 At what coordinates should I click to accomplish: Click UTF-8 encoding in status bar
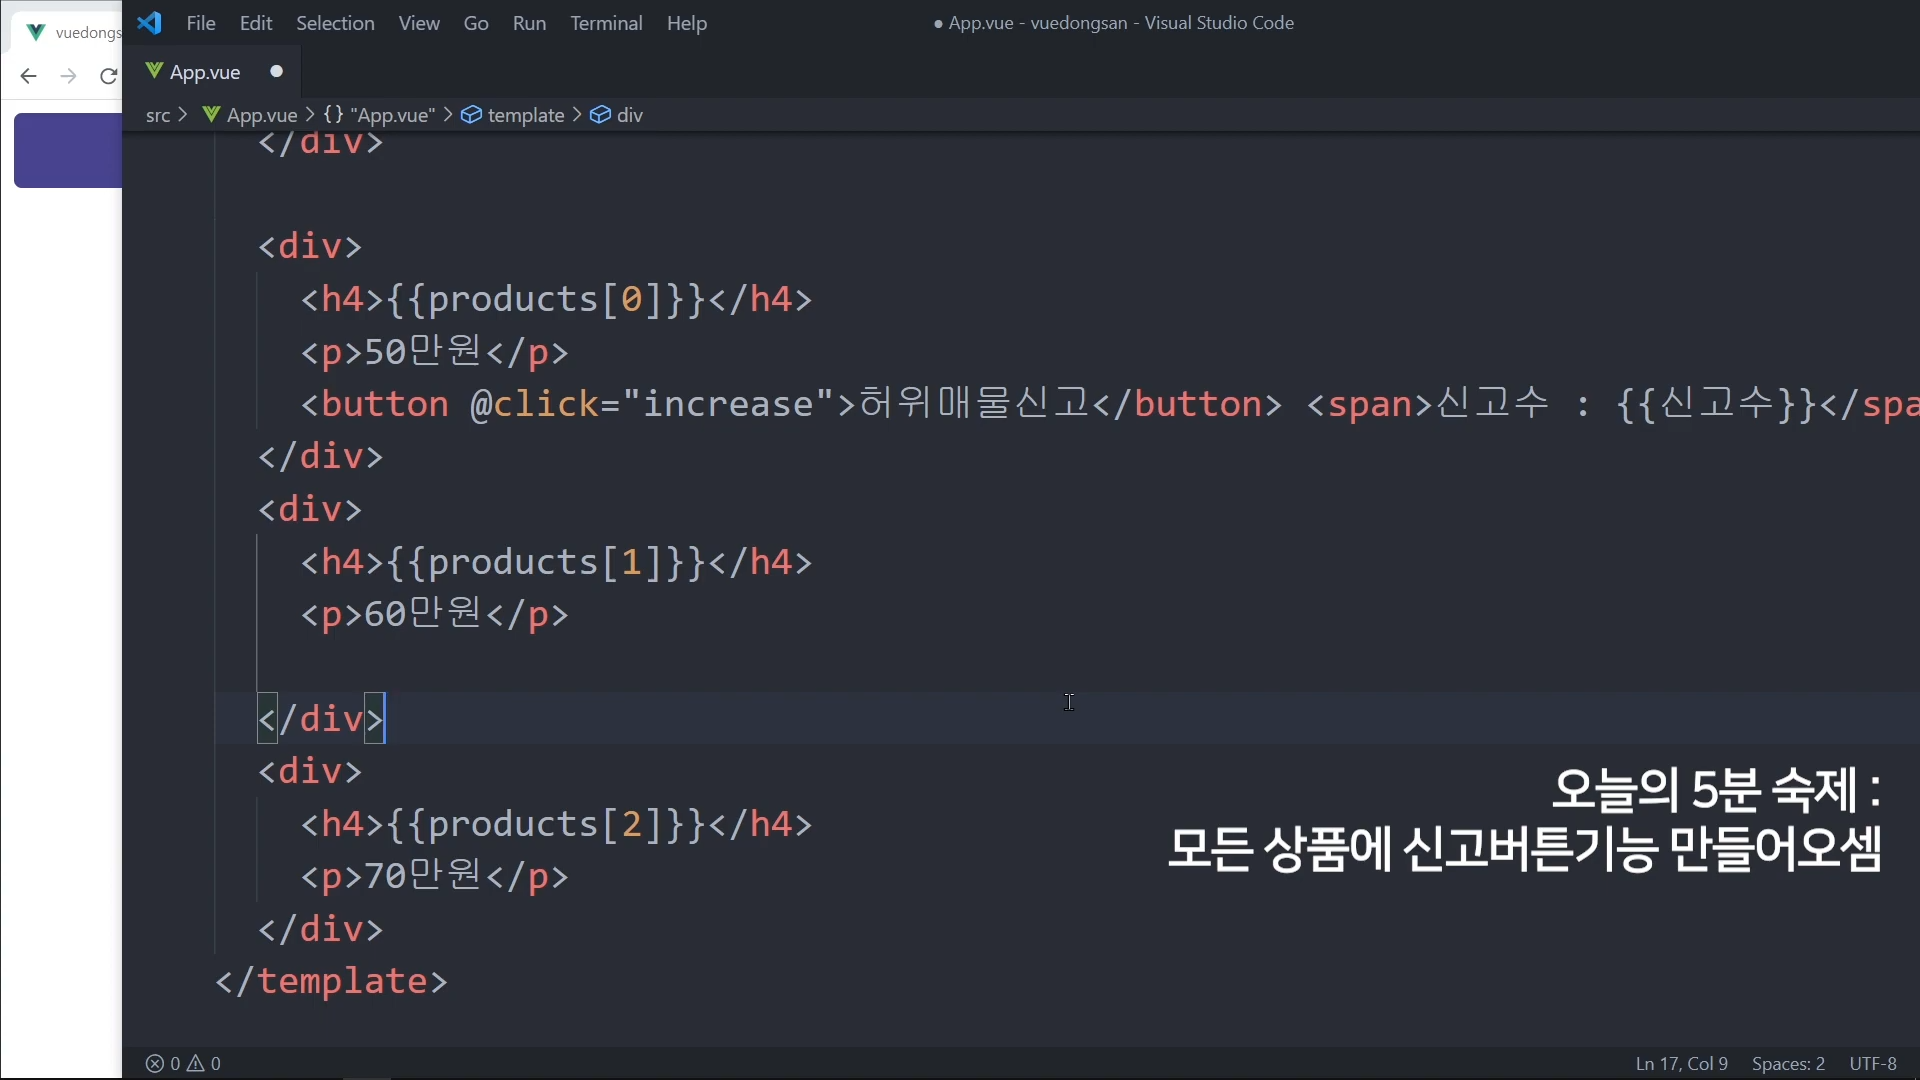pos(1872,1063)
